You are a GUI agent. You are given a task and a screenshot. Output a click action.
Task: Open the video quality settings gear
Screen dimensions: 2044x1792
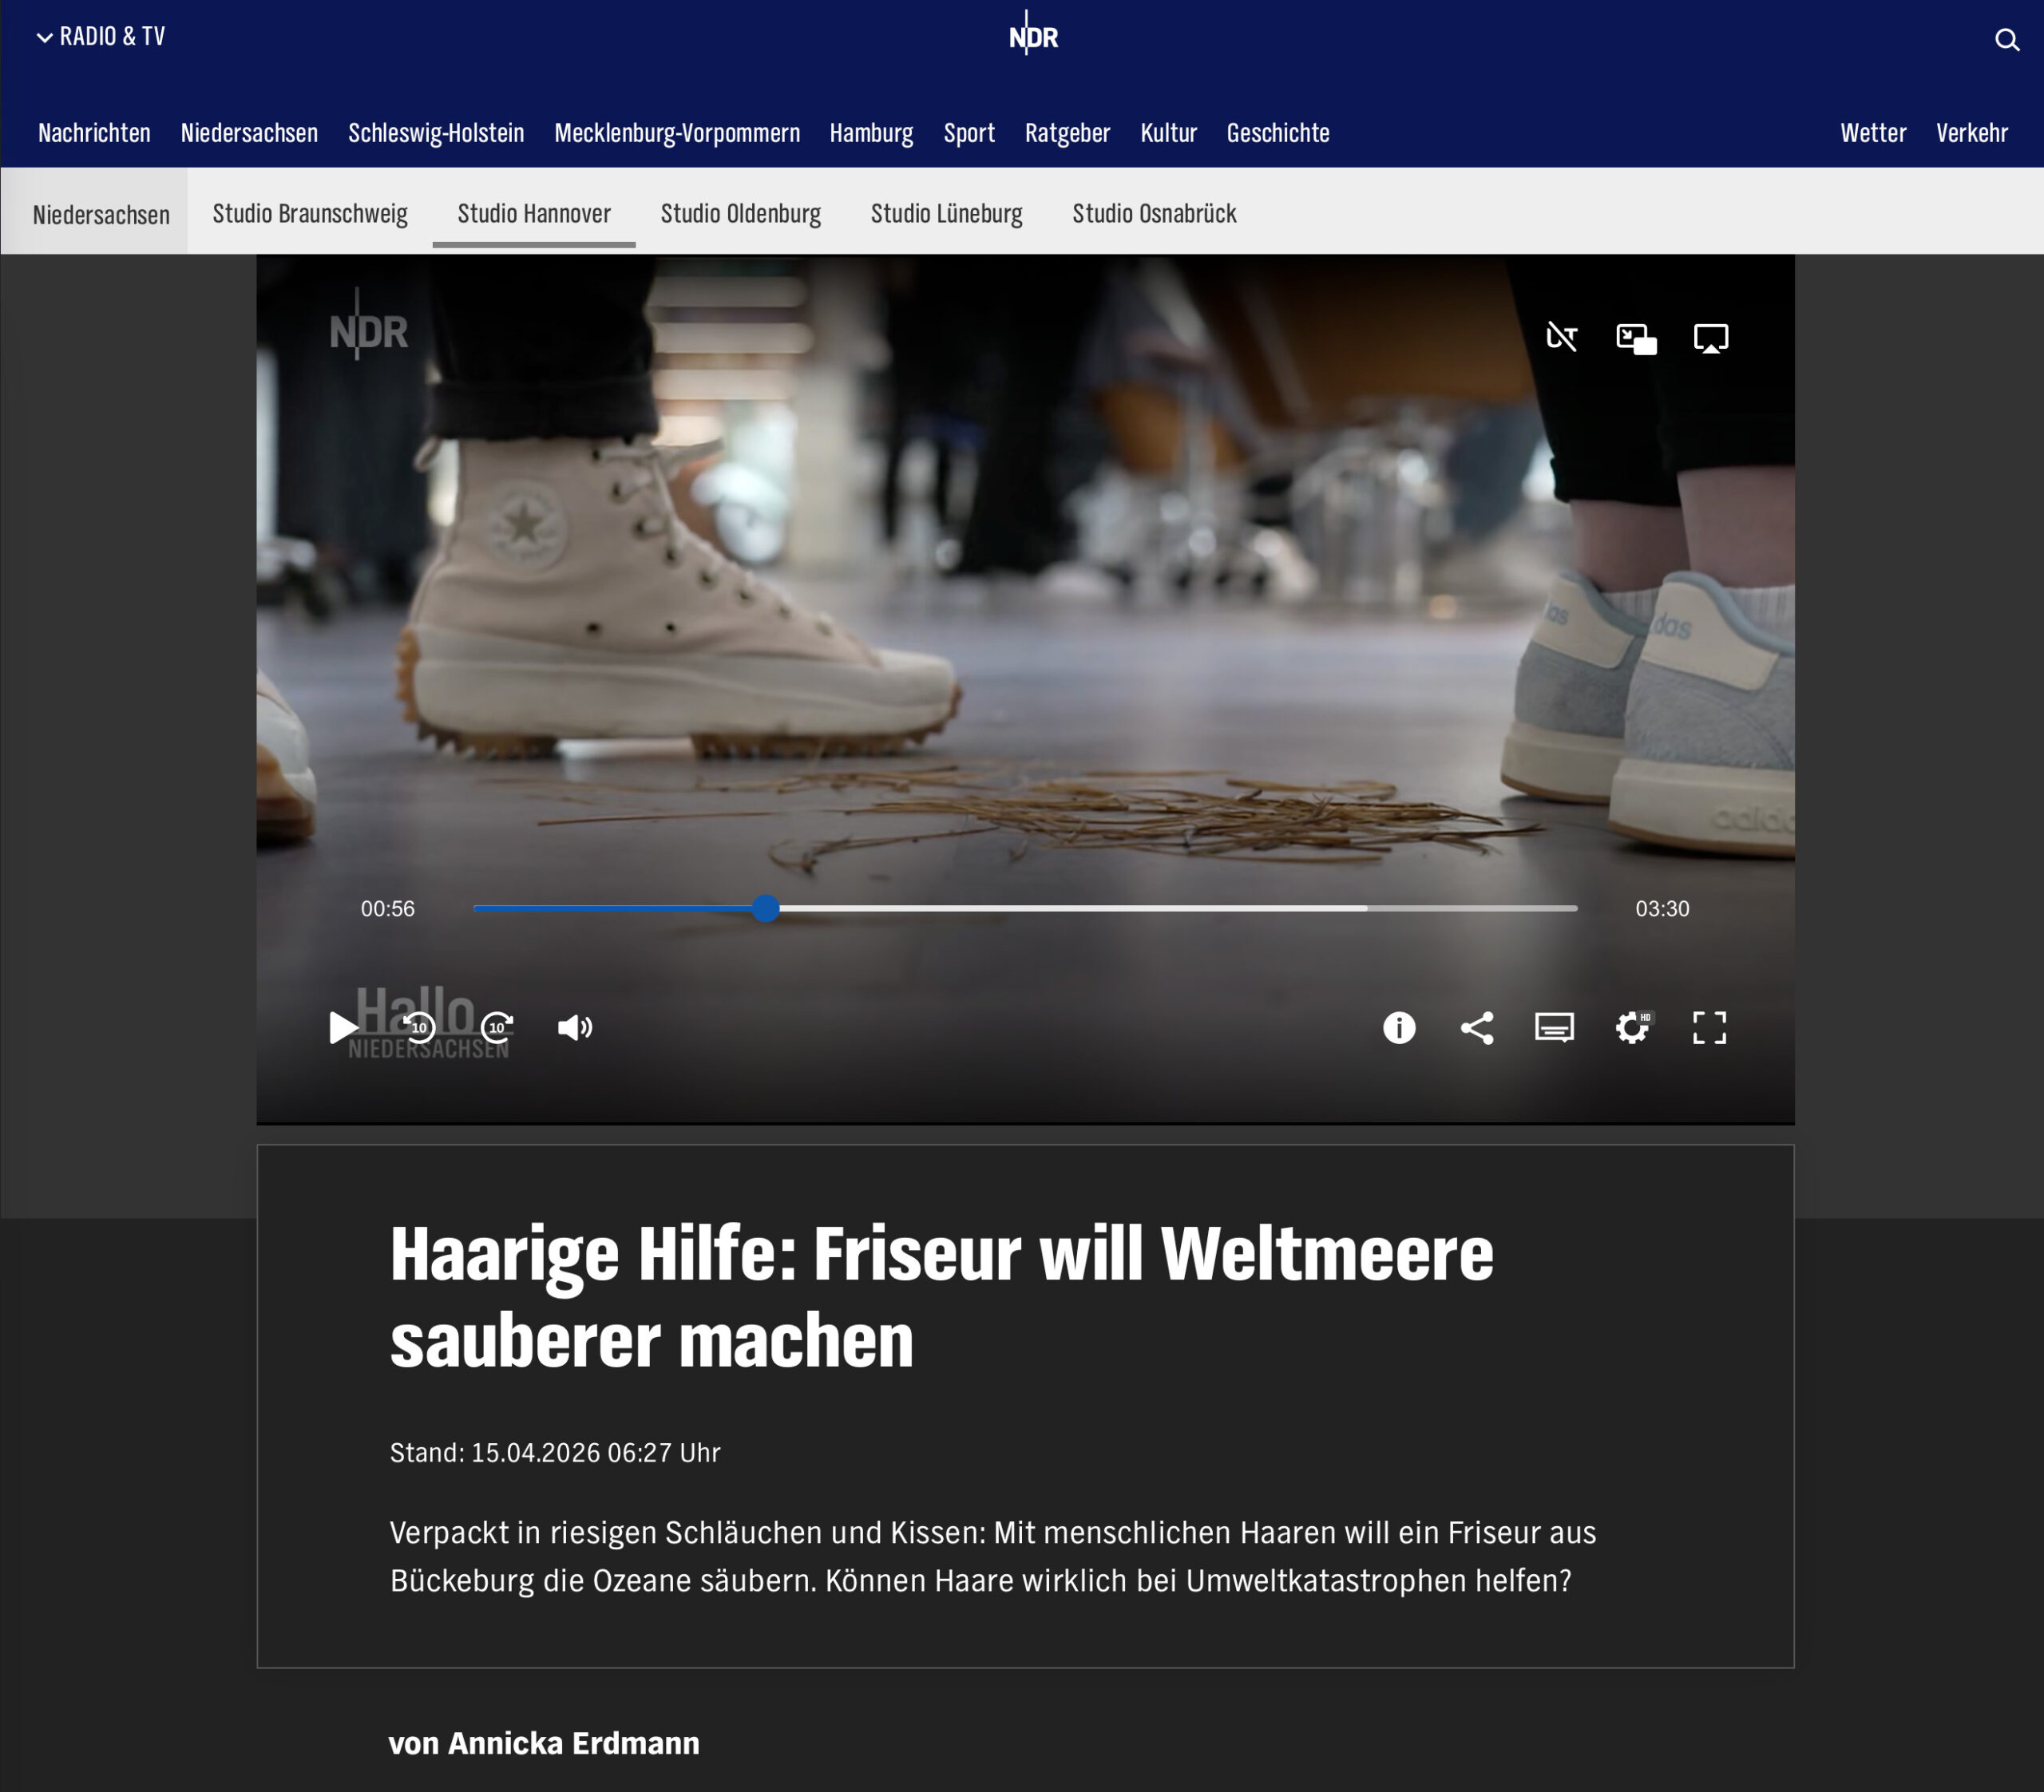[1633, 1029]
